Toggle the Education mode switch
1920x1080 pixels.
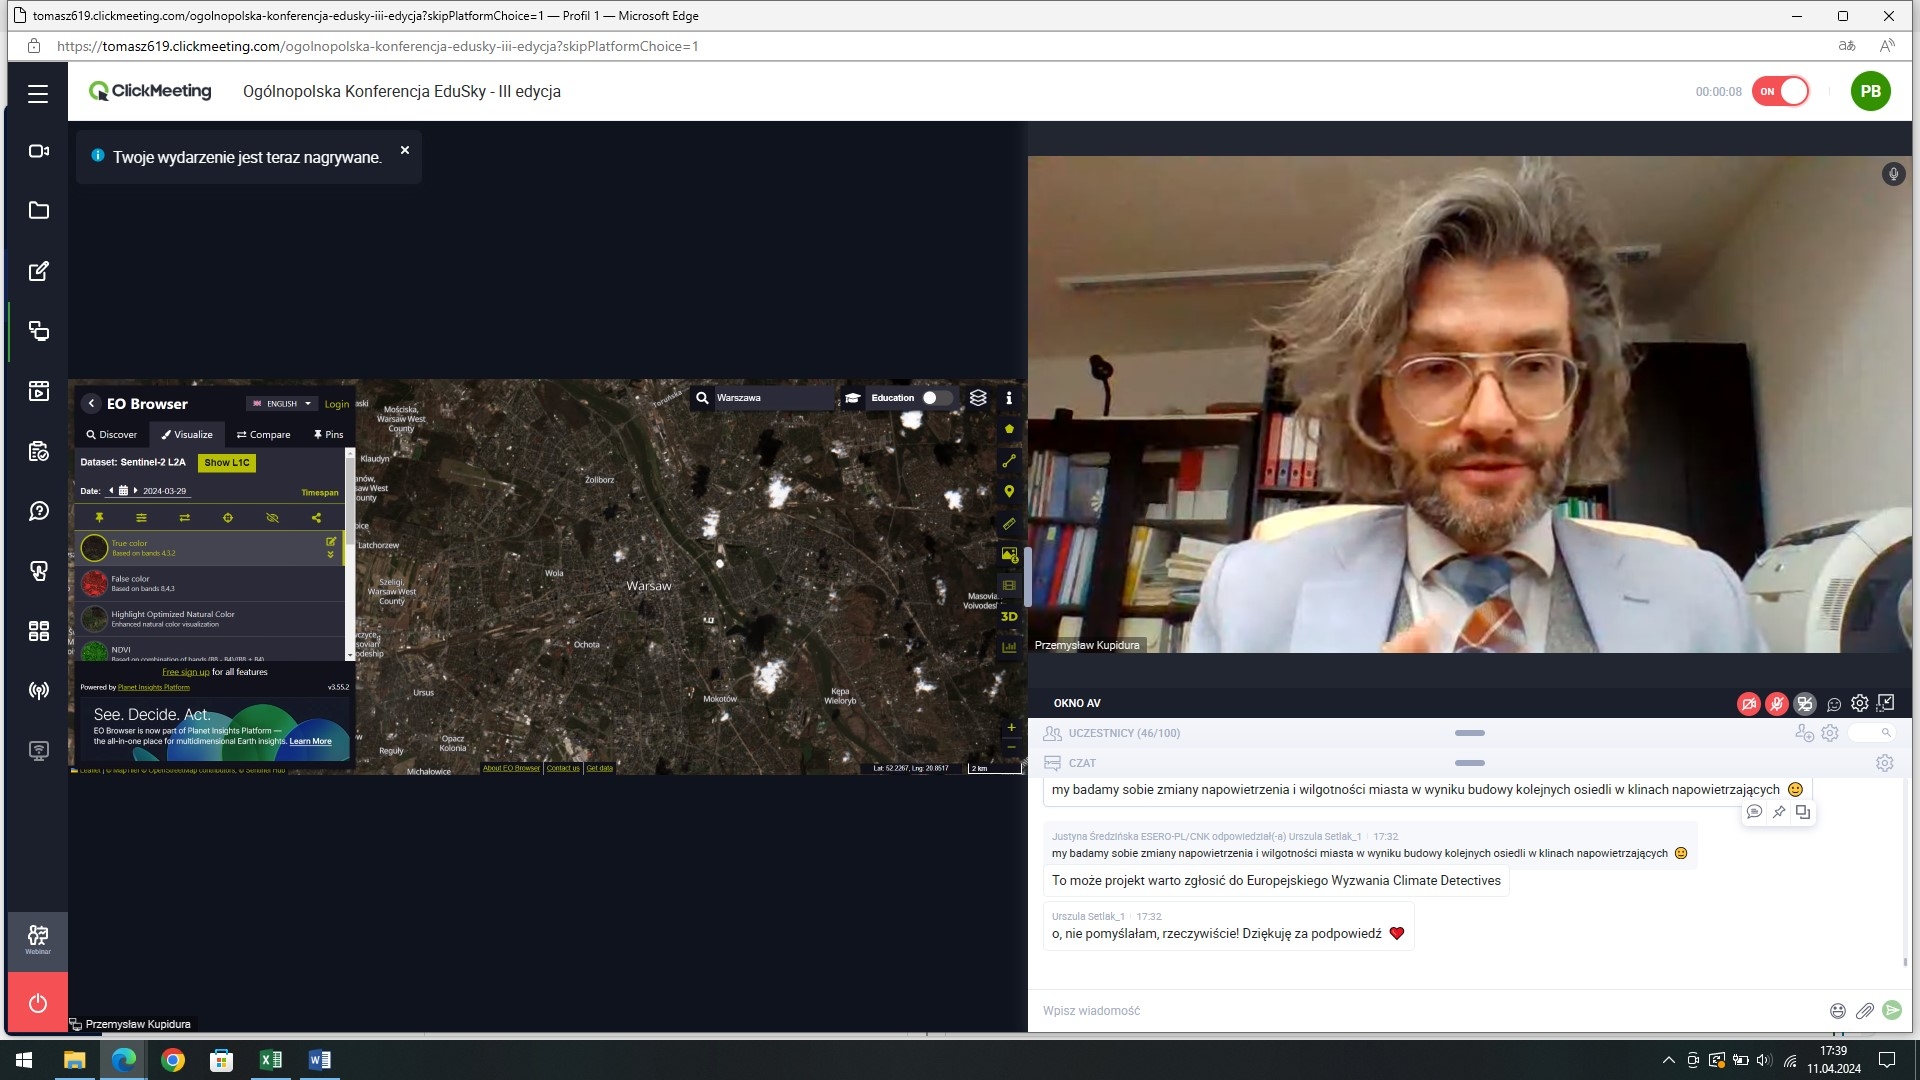coord(936,398)
